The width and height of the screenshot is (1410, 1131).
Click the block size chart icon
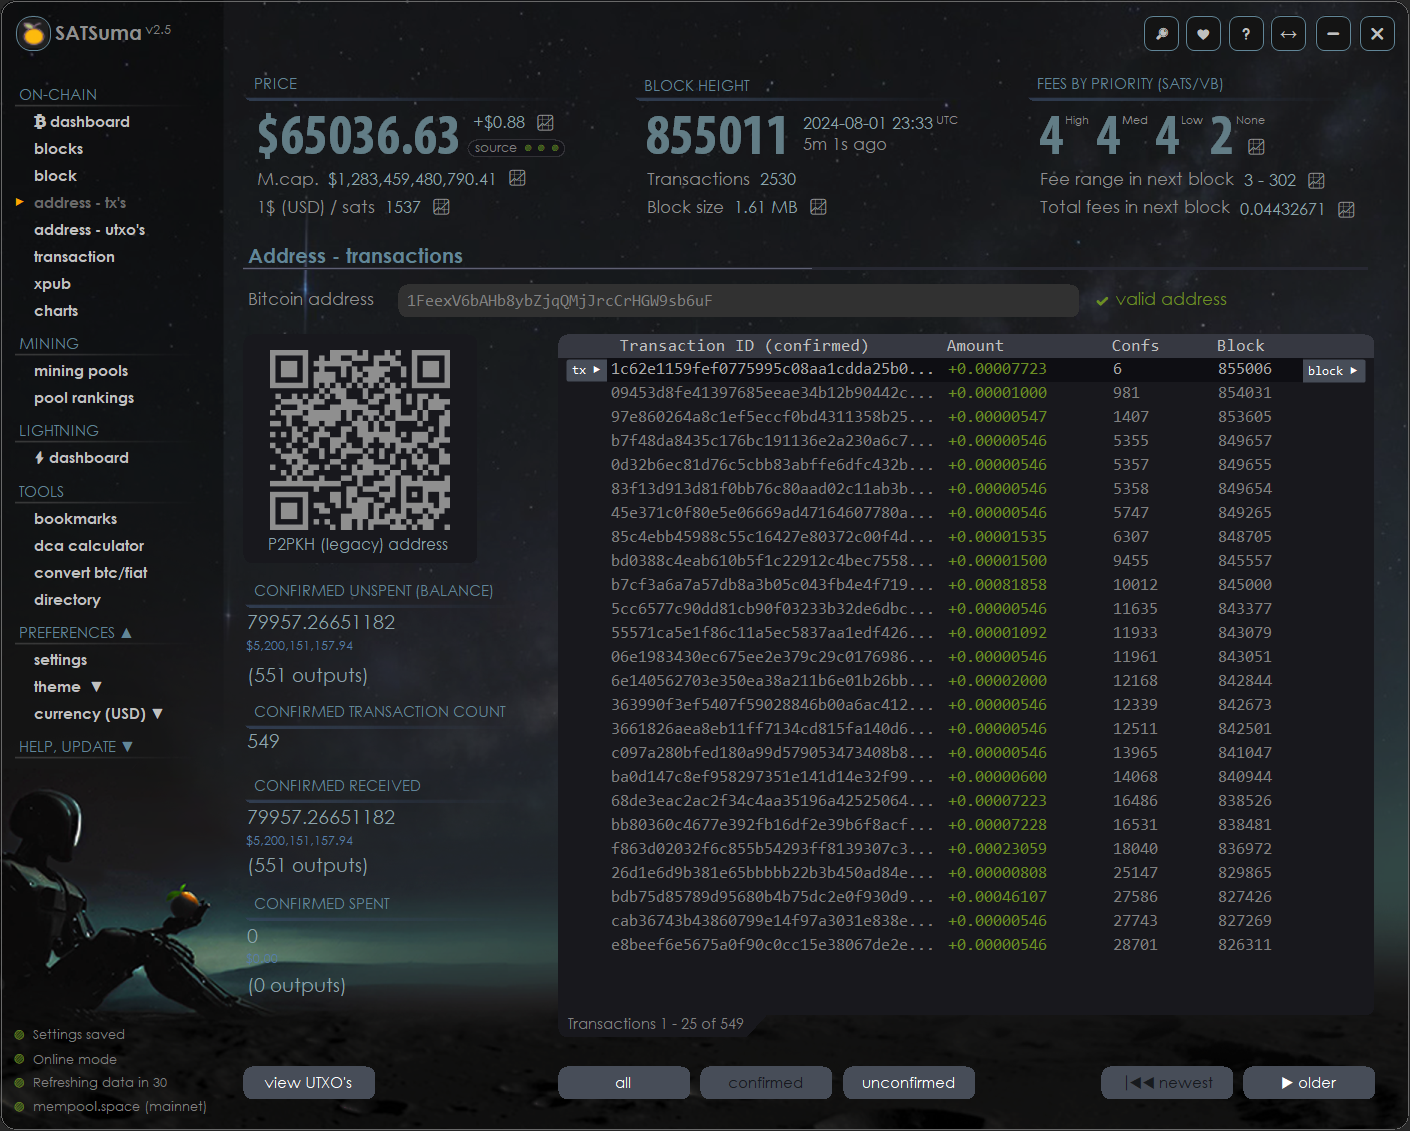click(x=818, y=207)
